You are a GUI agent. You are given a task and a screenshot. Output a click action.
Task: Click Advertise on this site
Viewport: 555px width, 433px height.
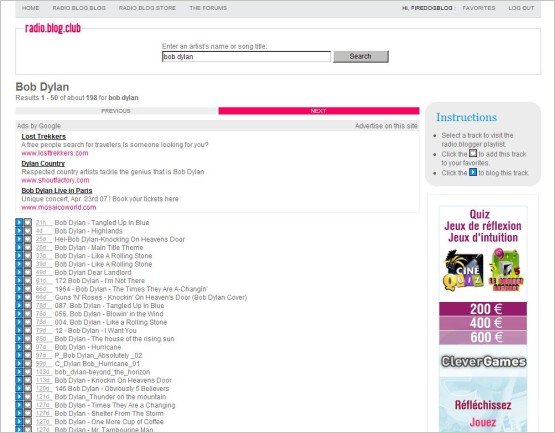(386, 126)
